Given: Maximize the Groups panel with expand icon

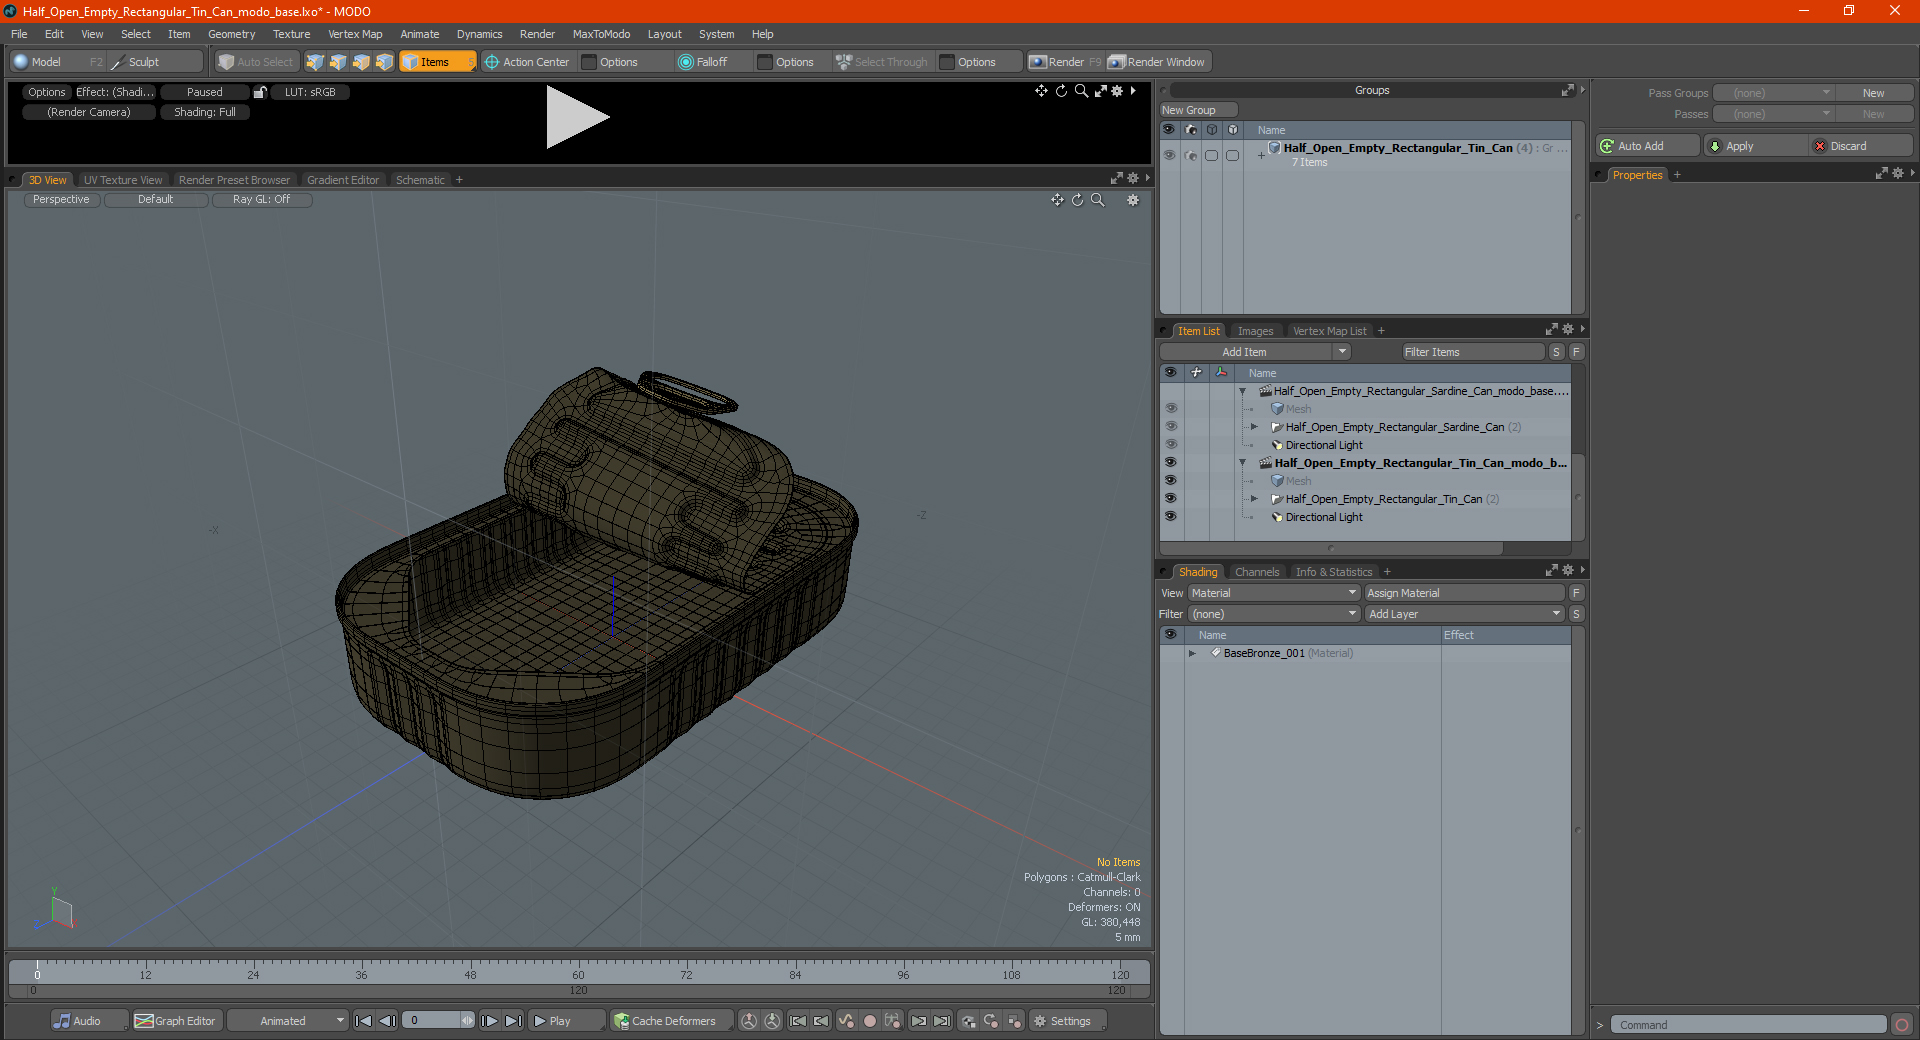Looking at the screenshot, I should point(1567,90).
